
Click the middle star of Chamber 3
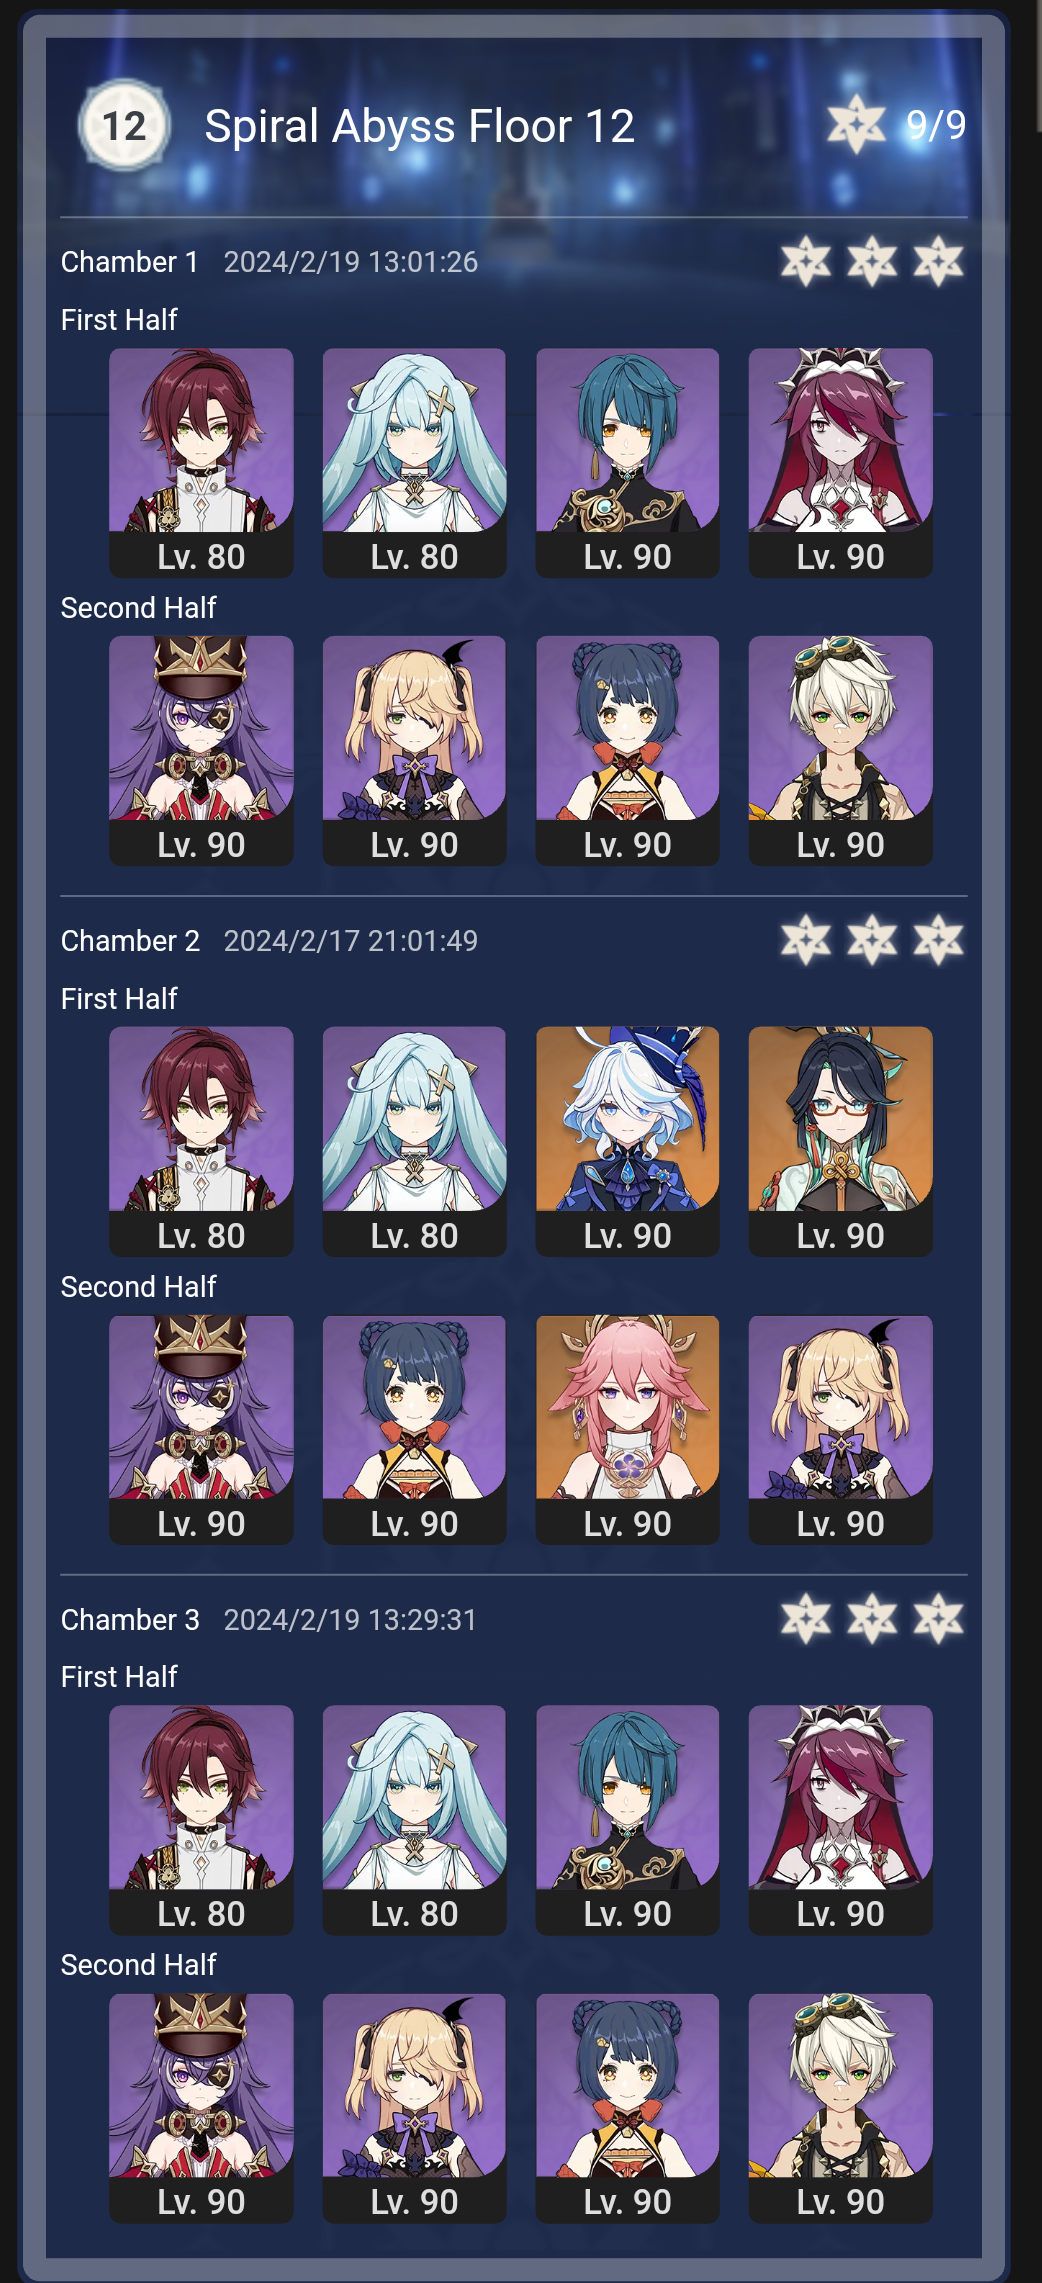point(872,1619)
